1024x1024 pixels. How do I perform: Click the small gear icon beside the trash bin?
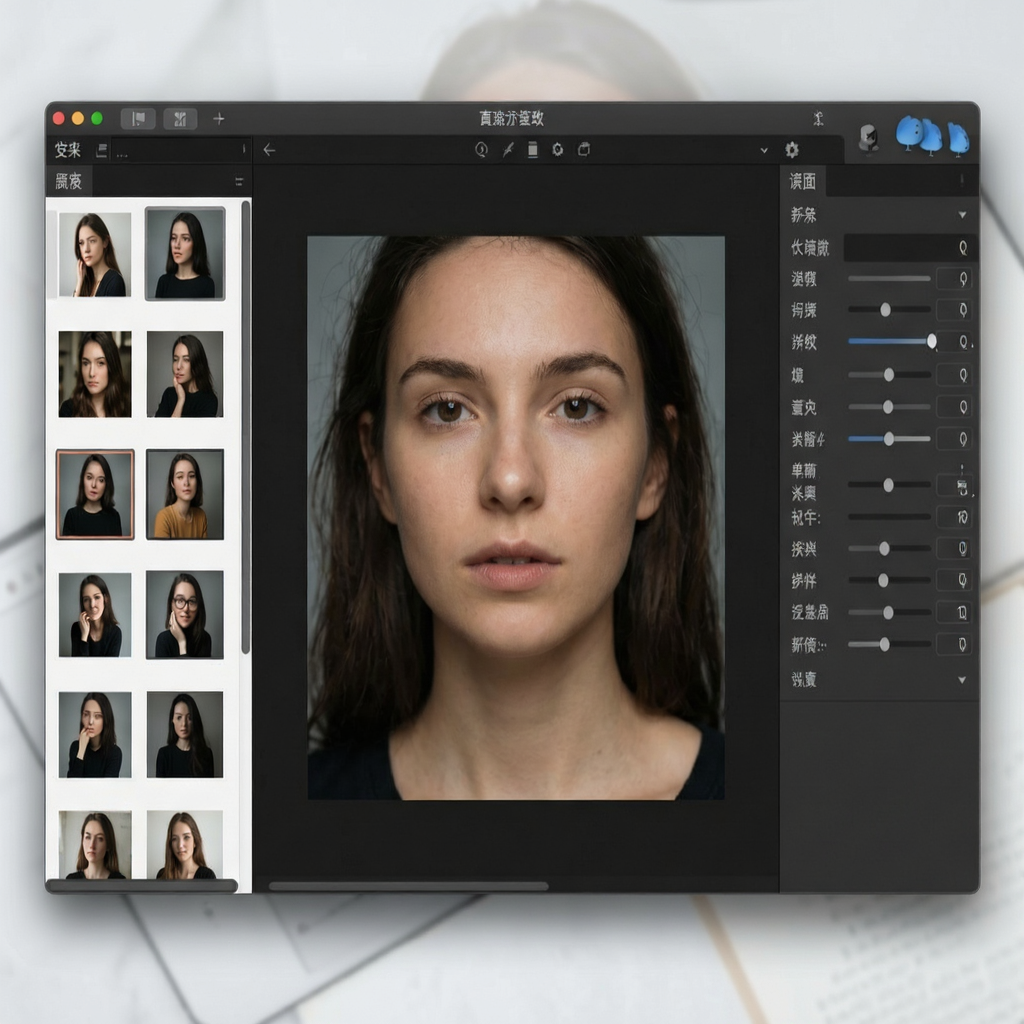[558, 150]
